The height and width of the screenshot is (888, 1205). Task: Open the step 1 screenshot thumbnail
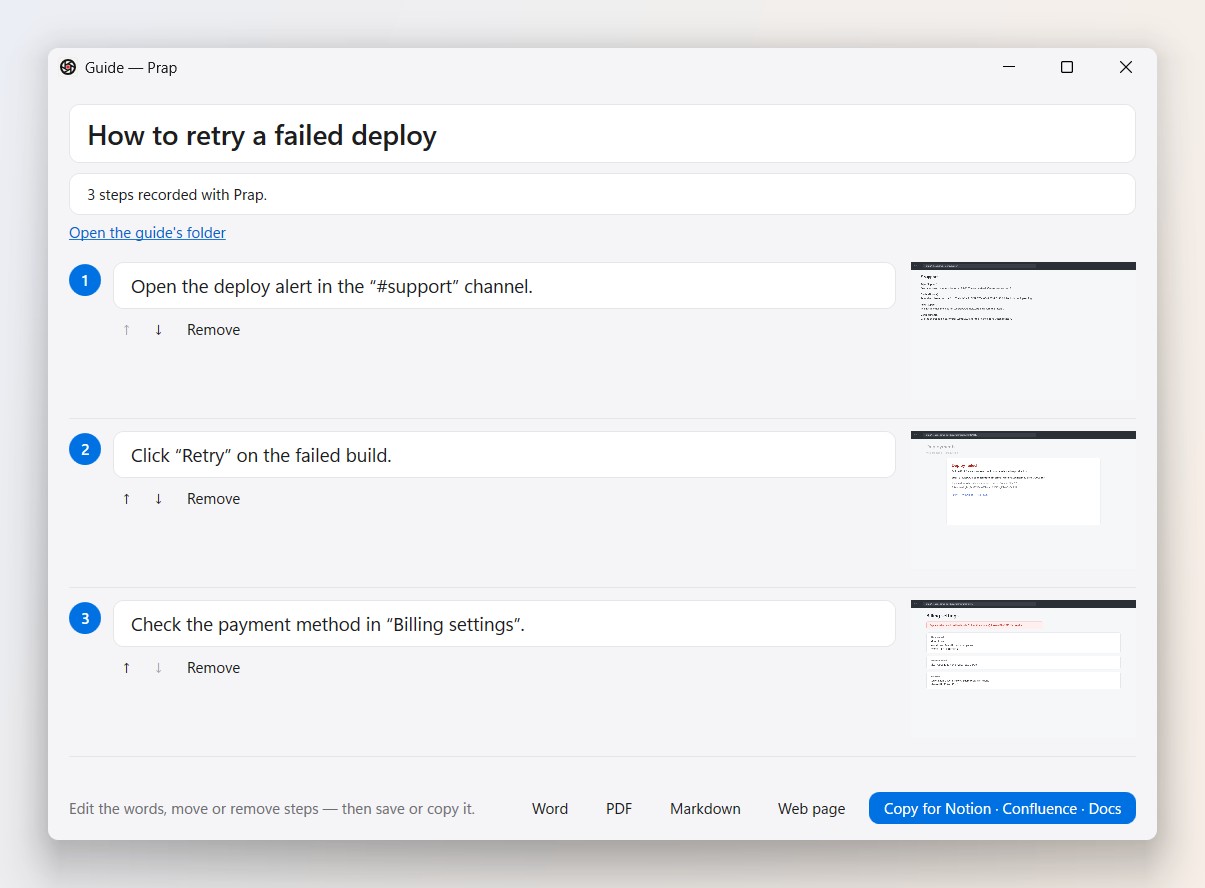(x=1023, y=332)
